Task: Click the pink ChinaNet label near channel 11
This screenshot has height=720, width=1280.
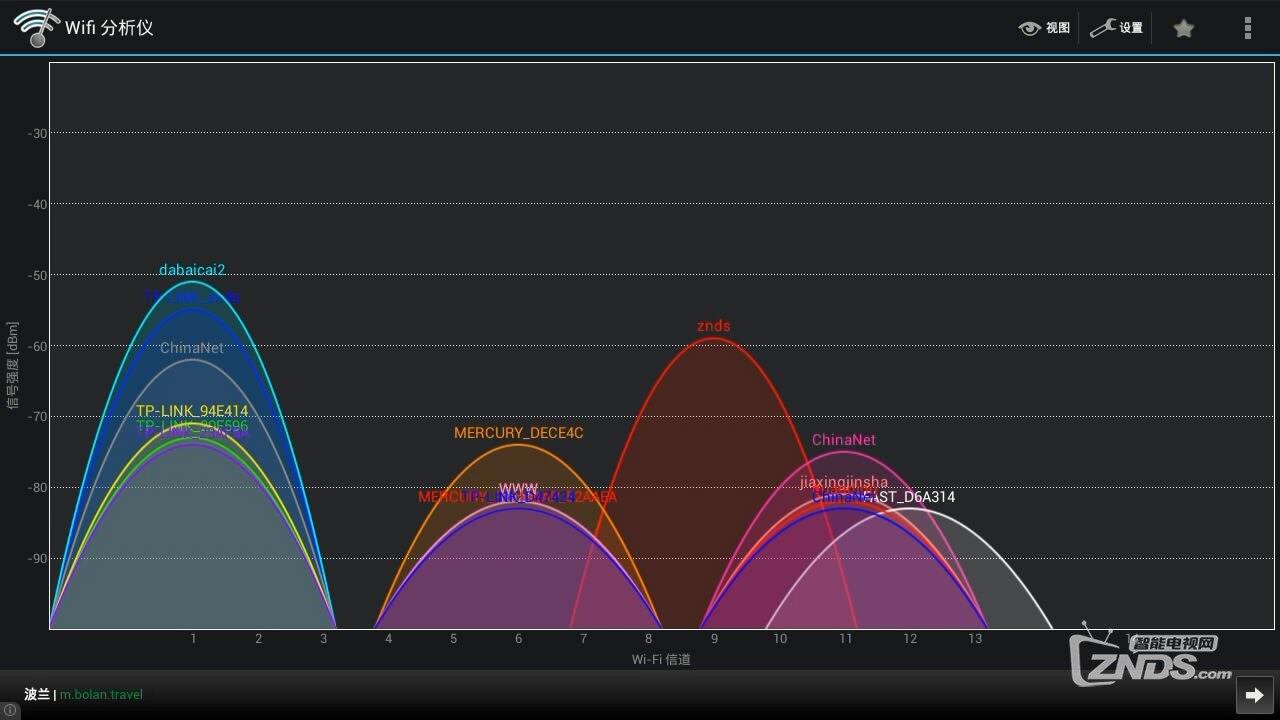Action: [x=843, y=440]
